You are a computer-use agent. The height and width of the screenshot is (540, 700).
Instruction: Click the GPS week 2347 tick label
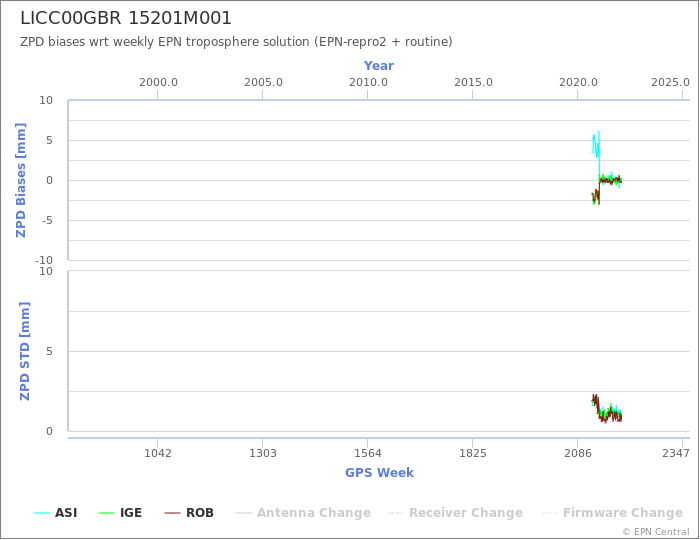point(676,453)
